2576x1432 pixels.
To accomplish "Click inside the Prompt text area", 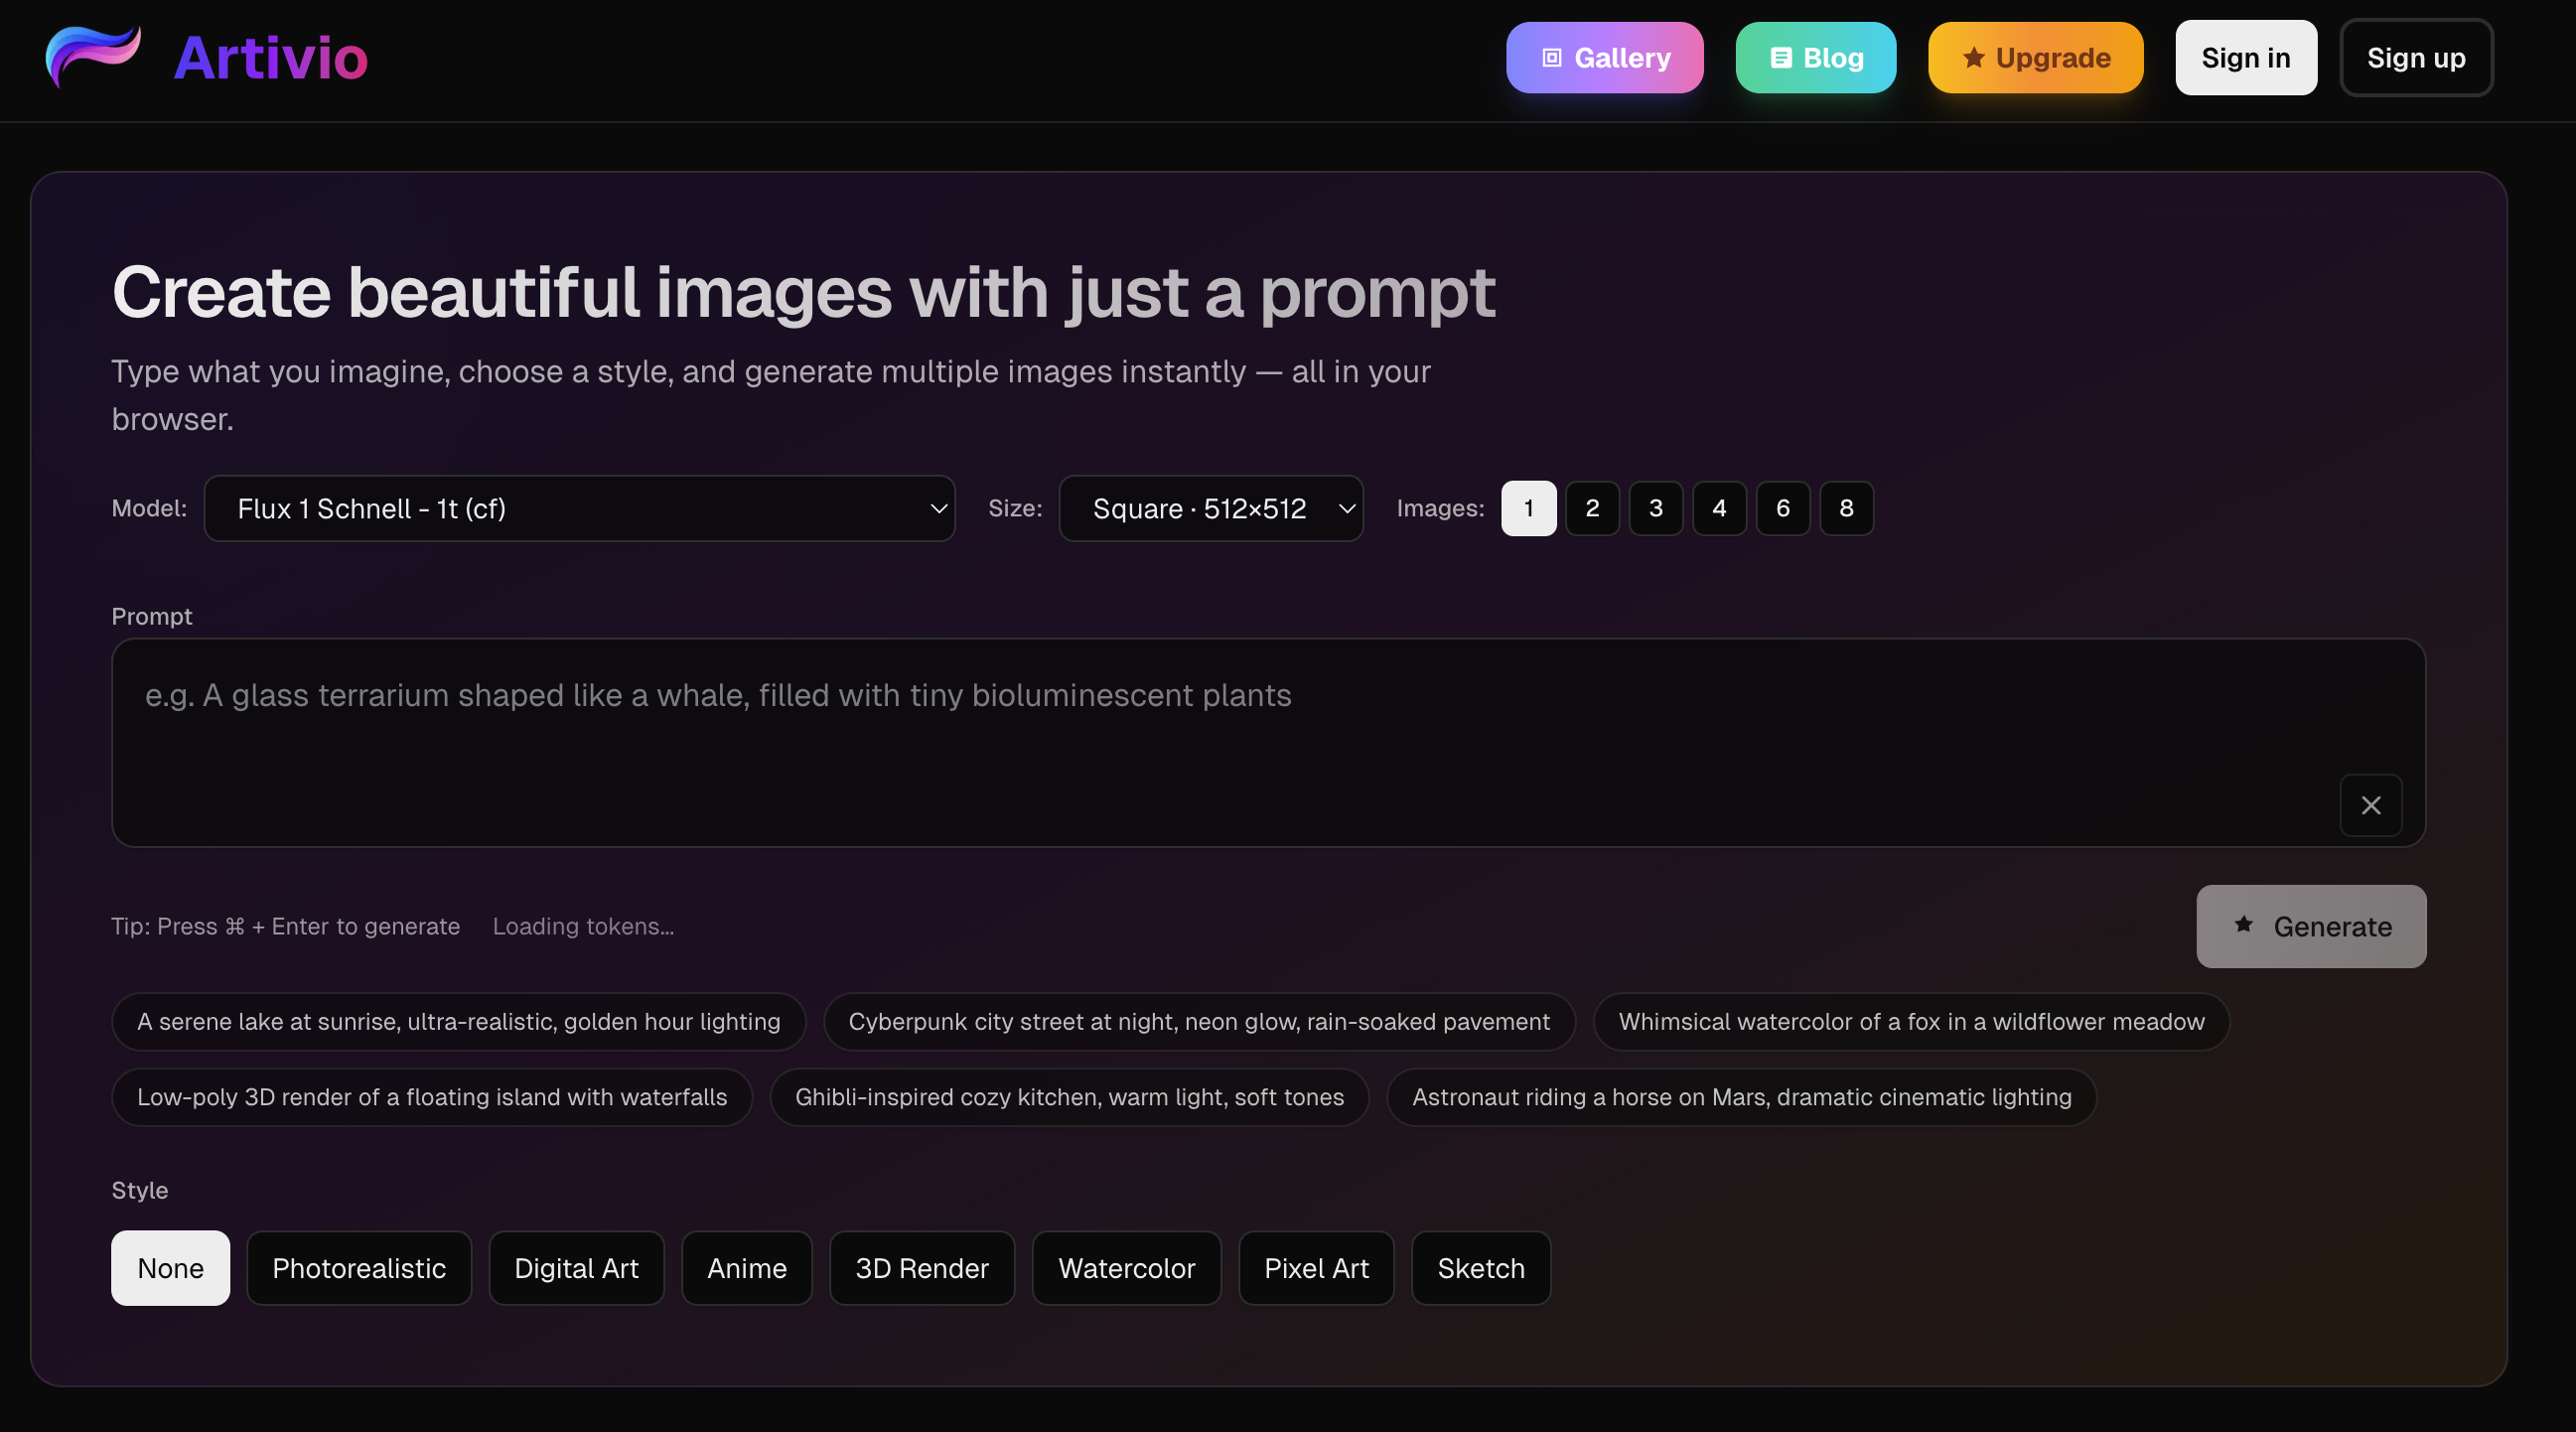I will [x=1200, y=742].
